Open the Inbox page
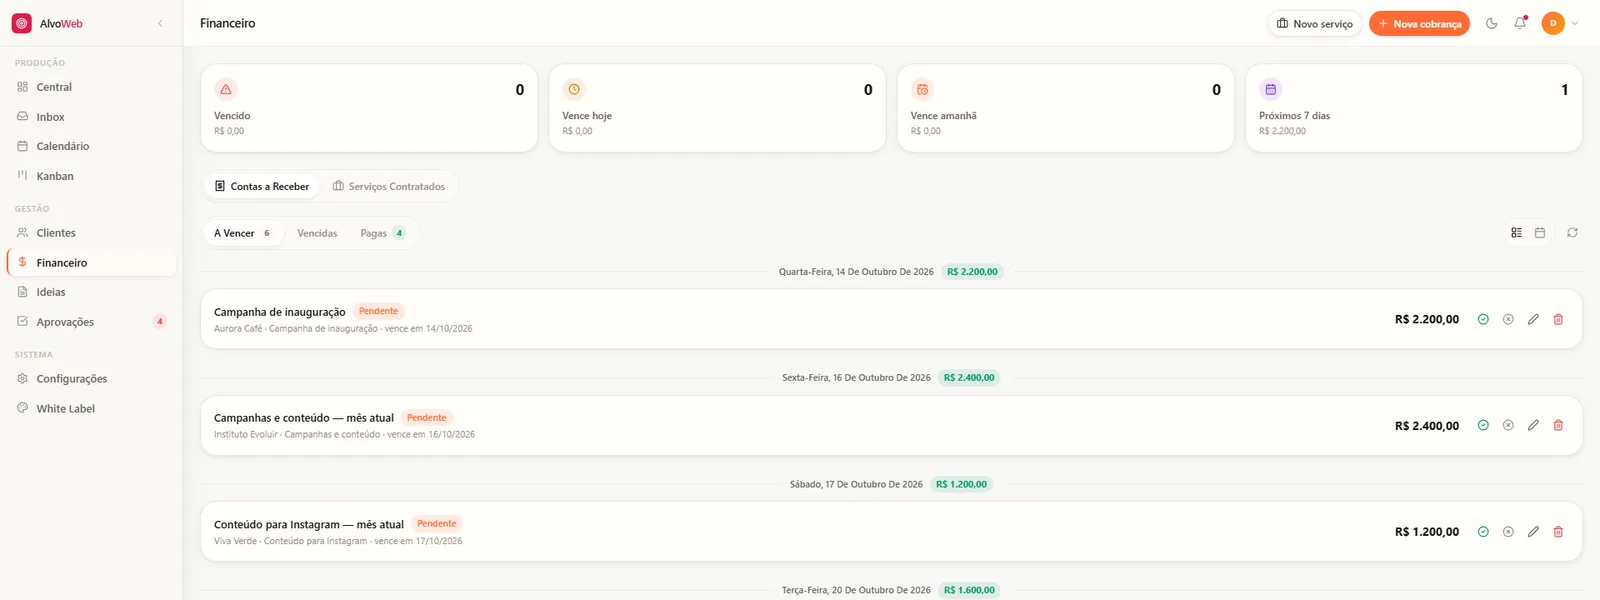Screen dimensions: 1600x600 (x=91, y=117)
